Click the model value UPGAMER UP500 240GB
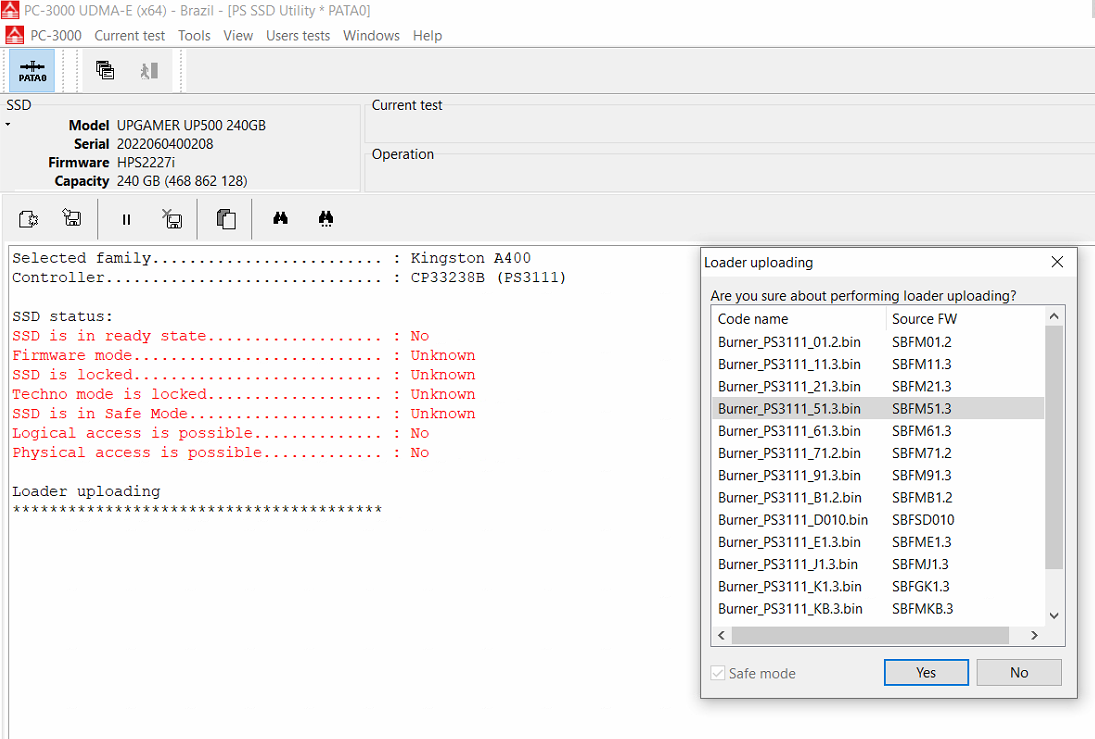 pyautogui.click(x=191, y=126)
